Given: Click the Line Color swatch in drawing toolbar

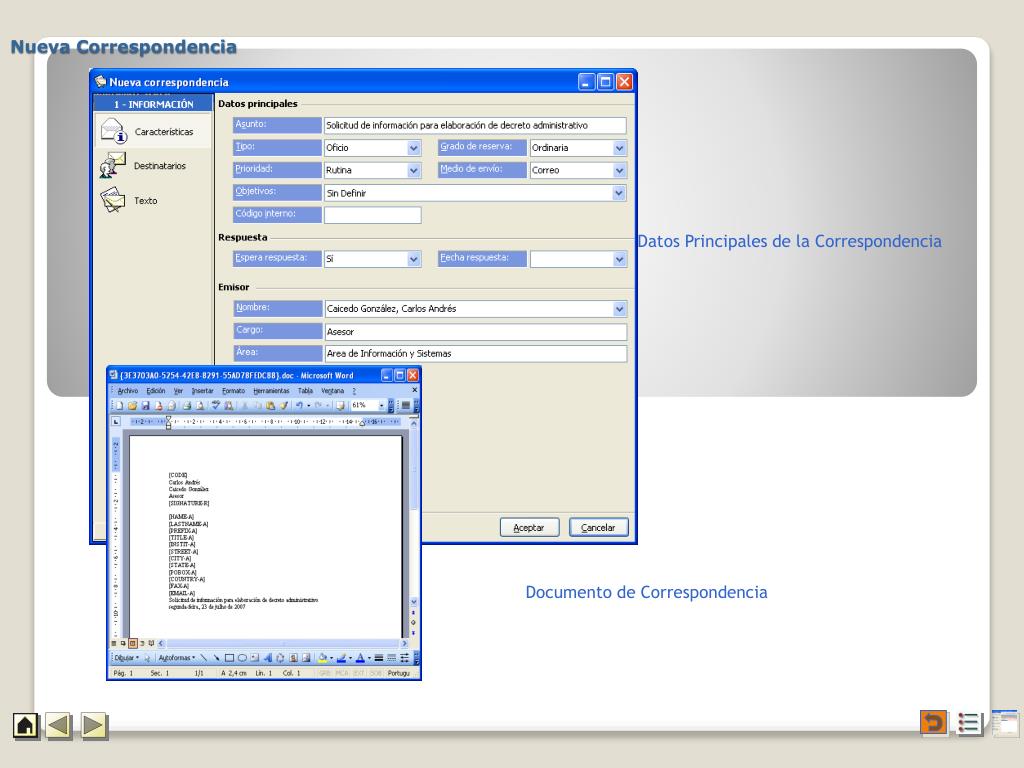Looking at the screenshot, I should coord(341,658).
